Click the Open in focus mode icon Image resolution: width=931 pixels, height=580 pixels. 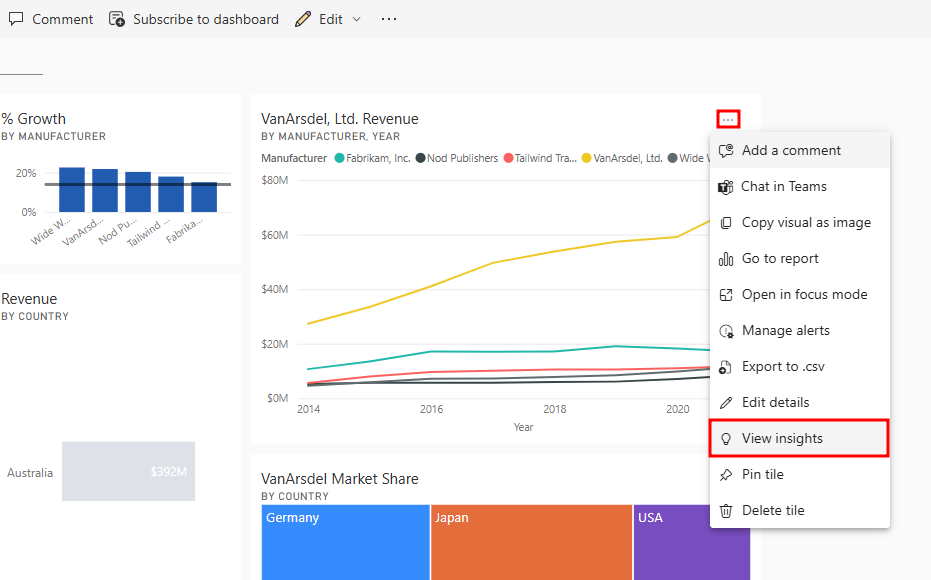click(x=726, y=295)
